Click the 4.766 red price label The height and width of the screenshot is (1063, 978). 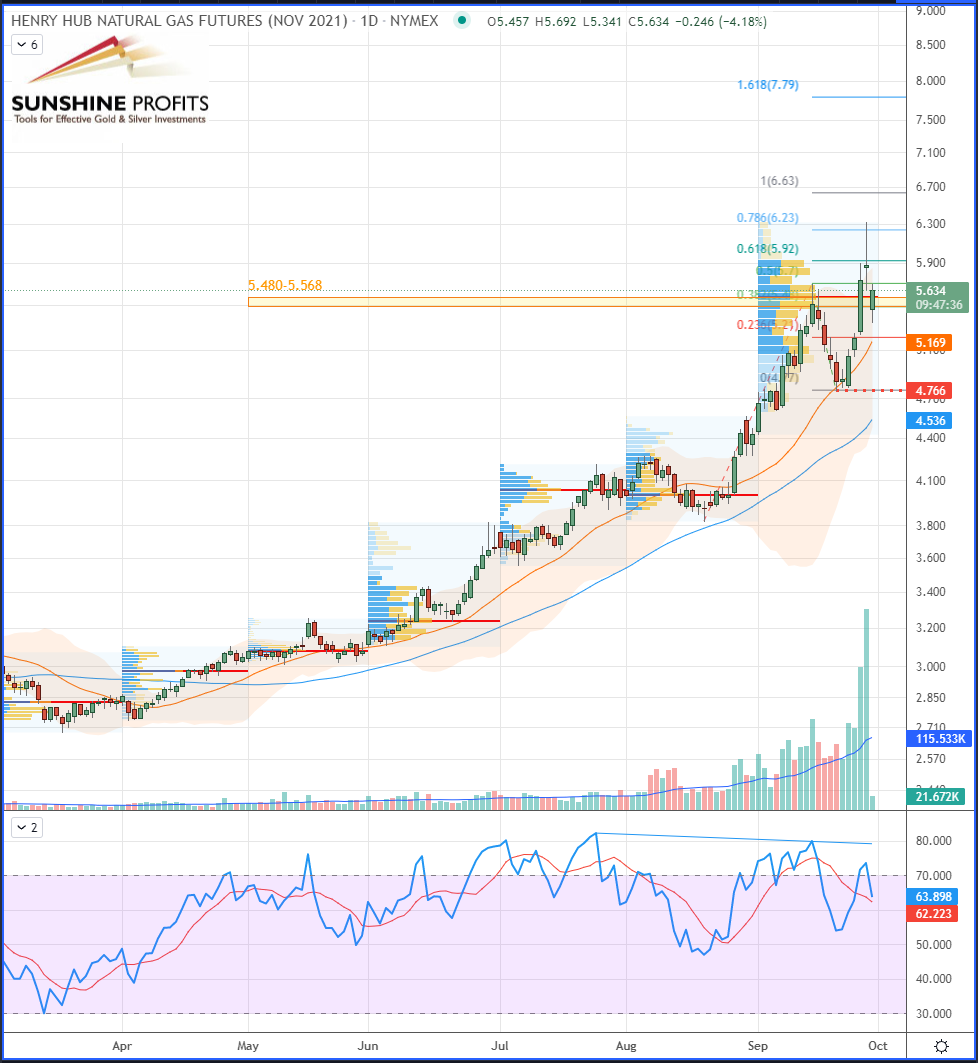929,391
